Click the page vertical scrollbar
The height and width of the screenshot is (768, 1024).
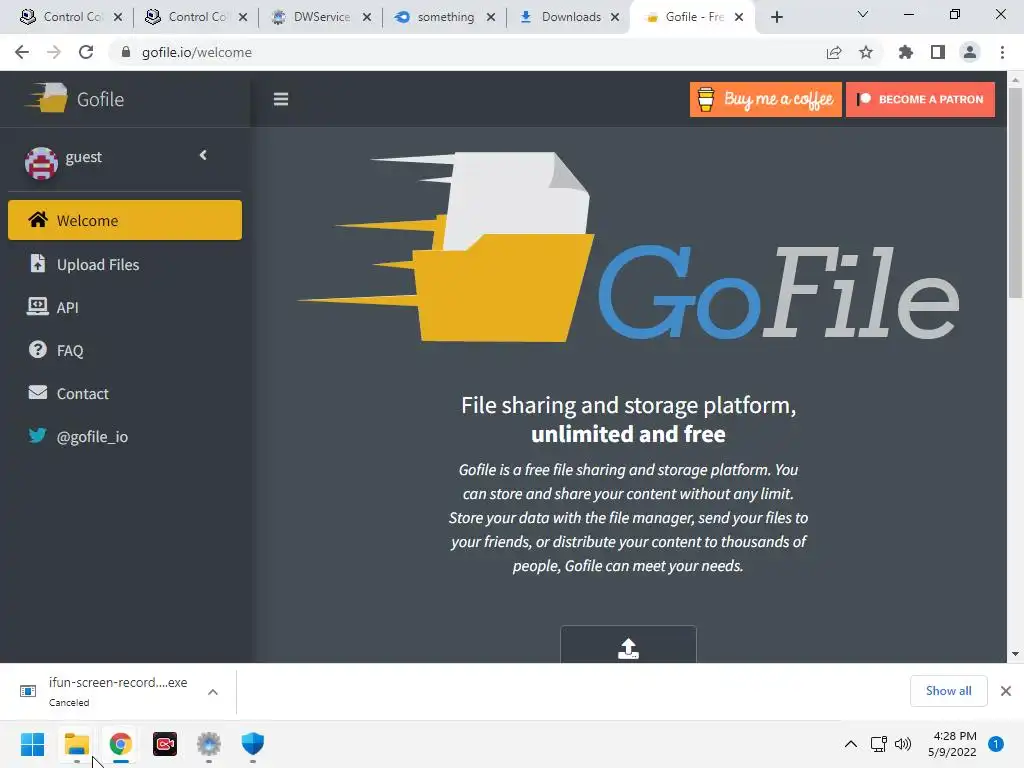1015,193
